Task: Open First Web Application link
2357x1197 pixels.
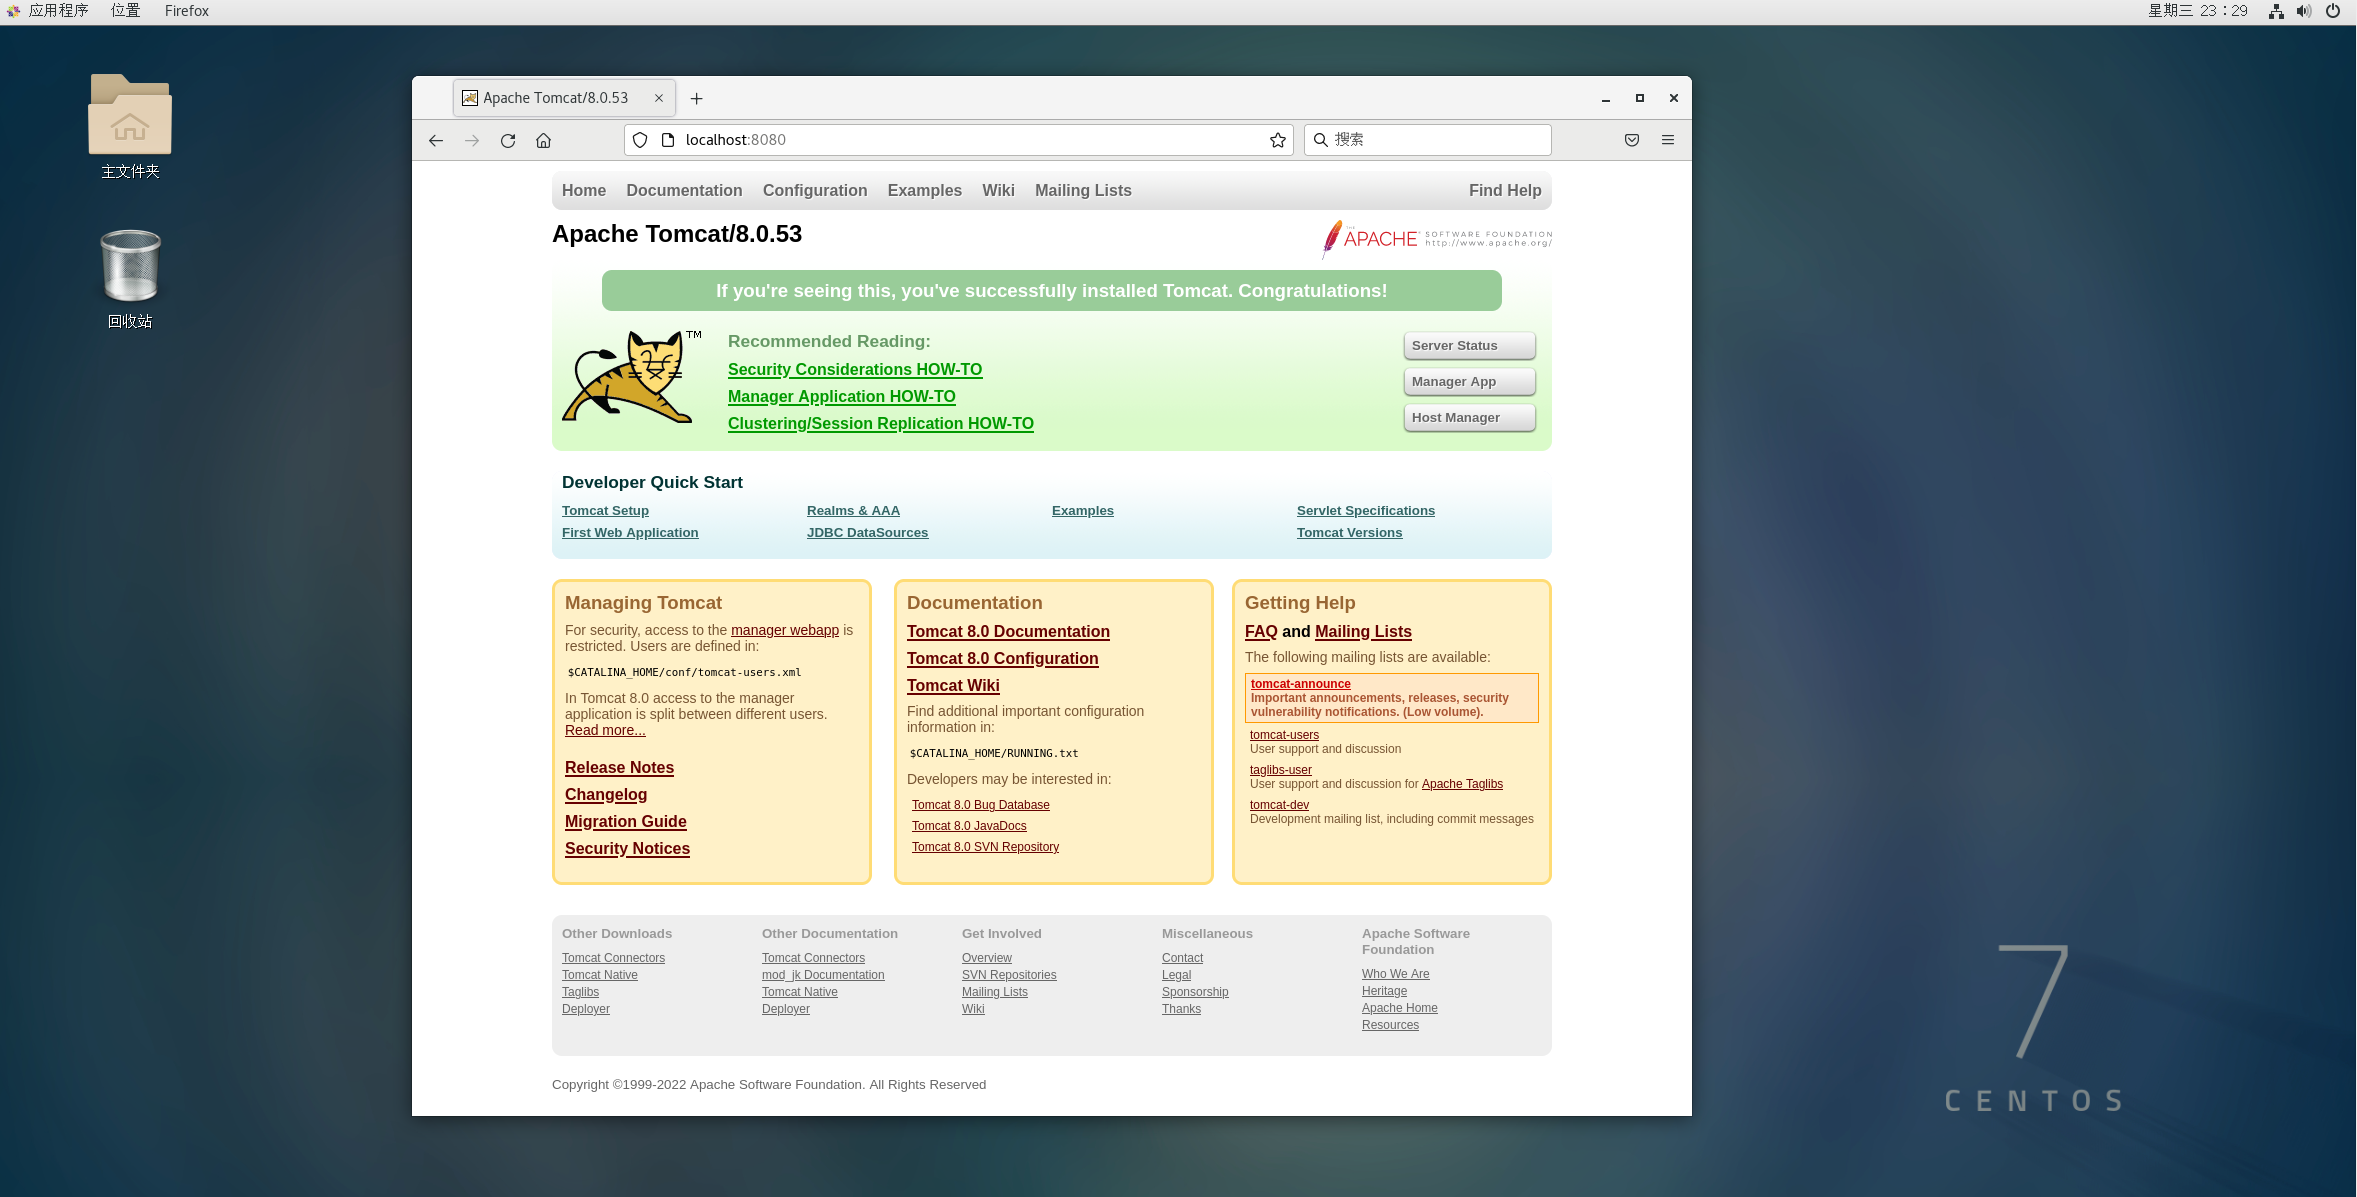Action: [630, 533]
